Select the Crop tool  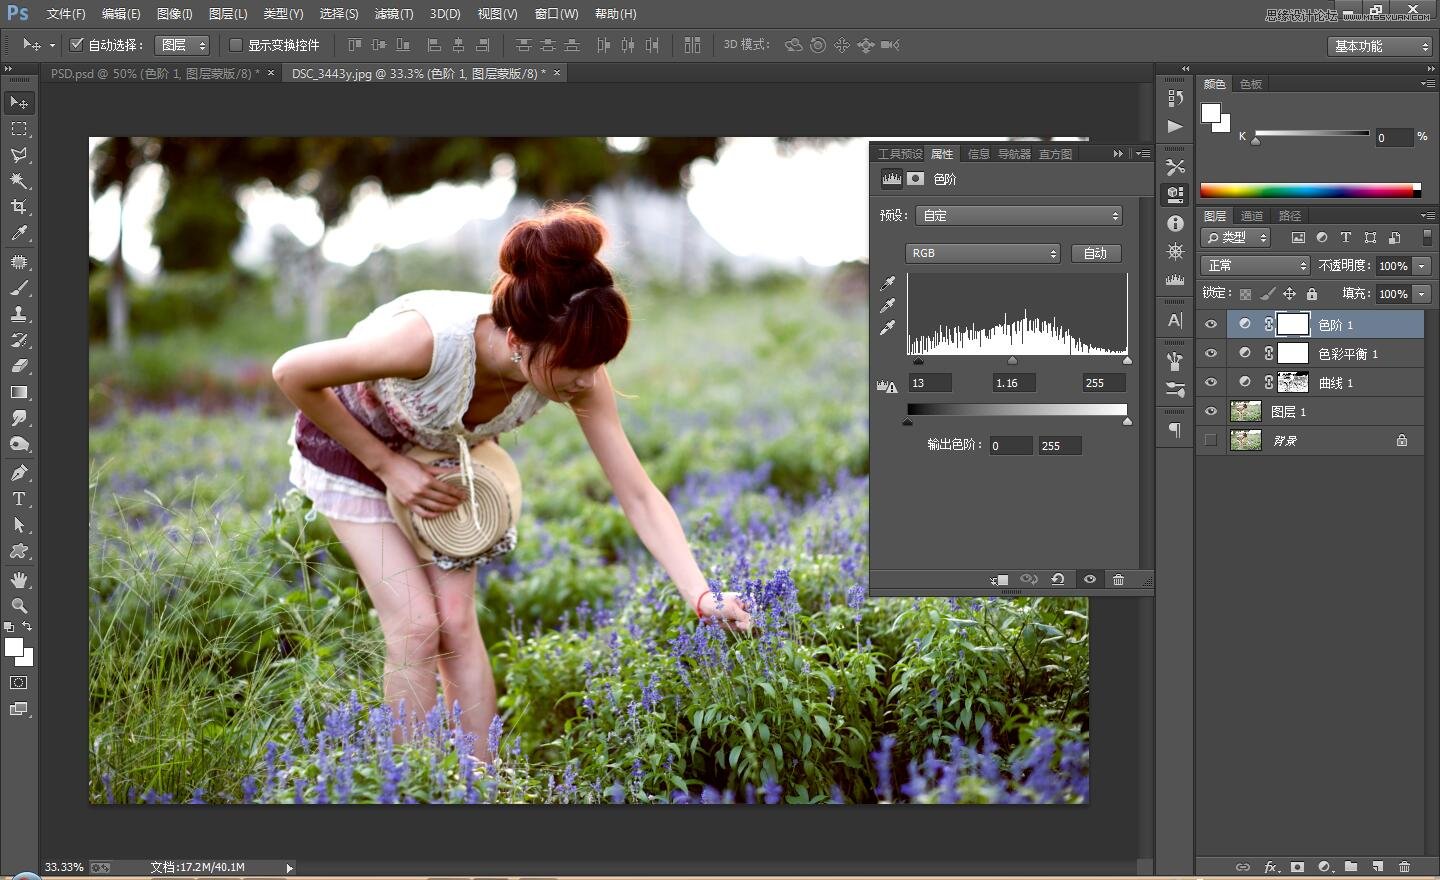click(18, 207)
